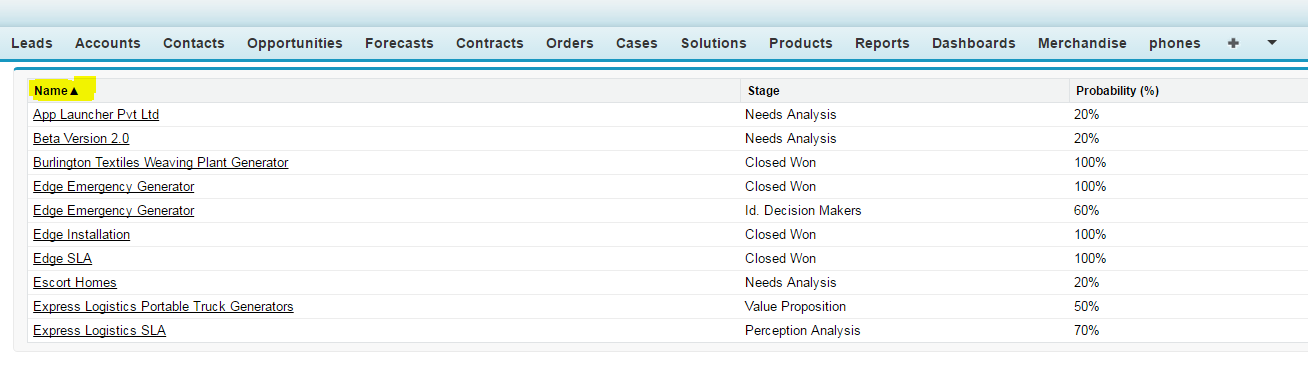
Task: Sort by the Name column header
Action: (56, 91)
